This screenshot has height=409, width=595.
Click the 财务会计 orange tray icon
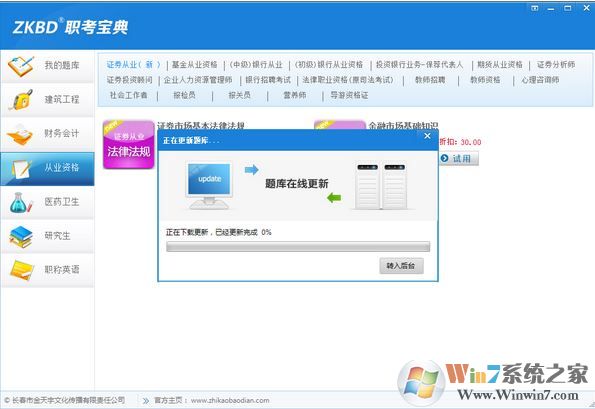click(x=20, y=134)
